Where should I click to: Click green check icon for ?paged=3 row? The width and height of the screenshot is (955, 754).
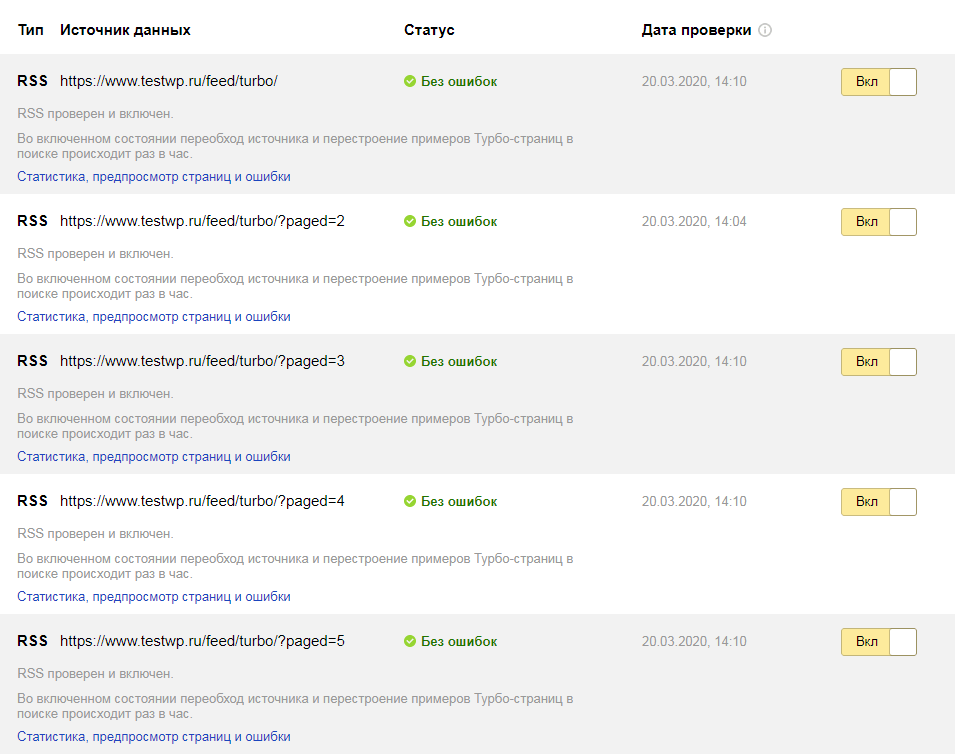(410, 361)
